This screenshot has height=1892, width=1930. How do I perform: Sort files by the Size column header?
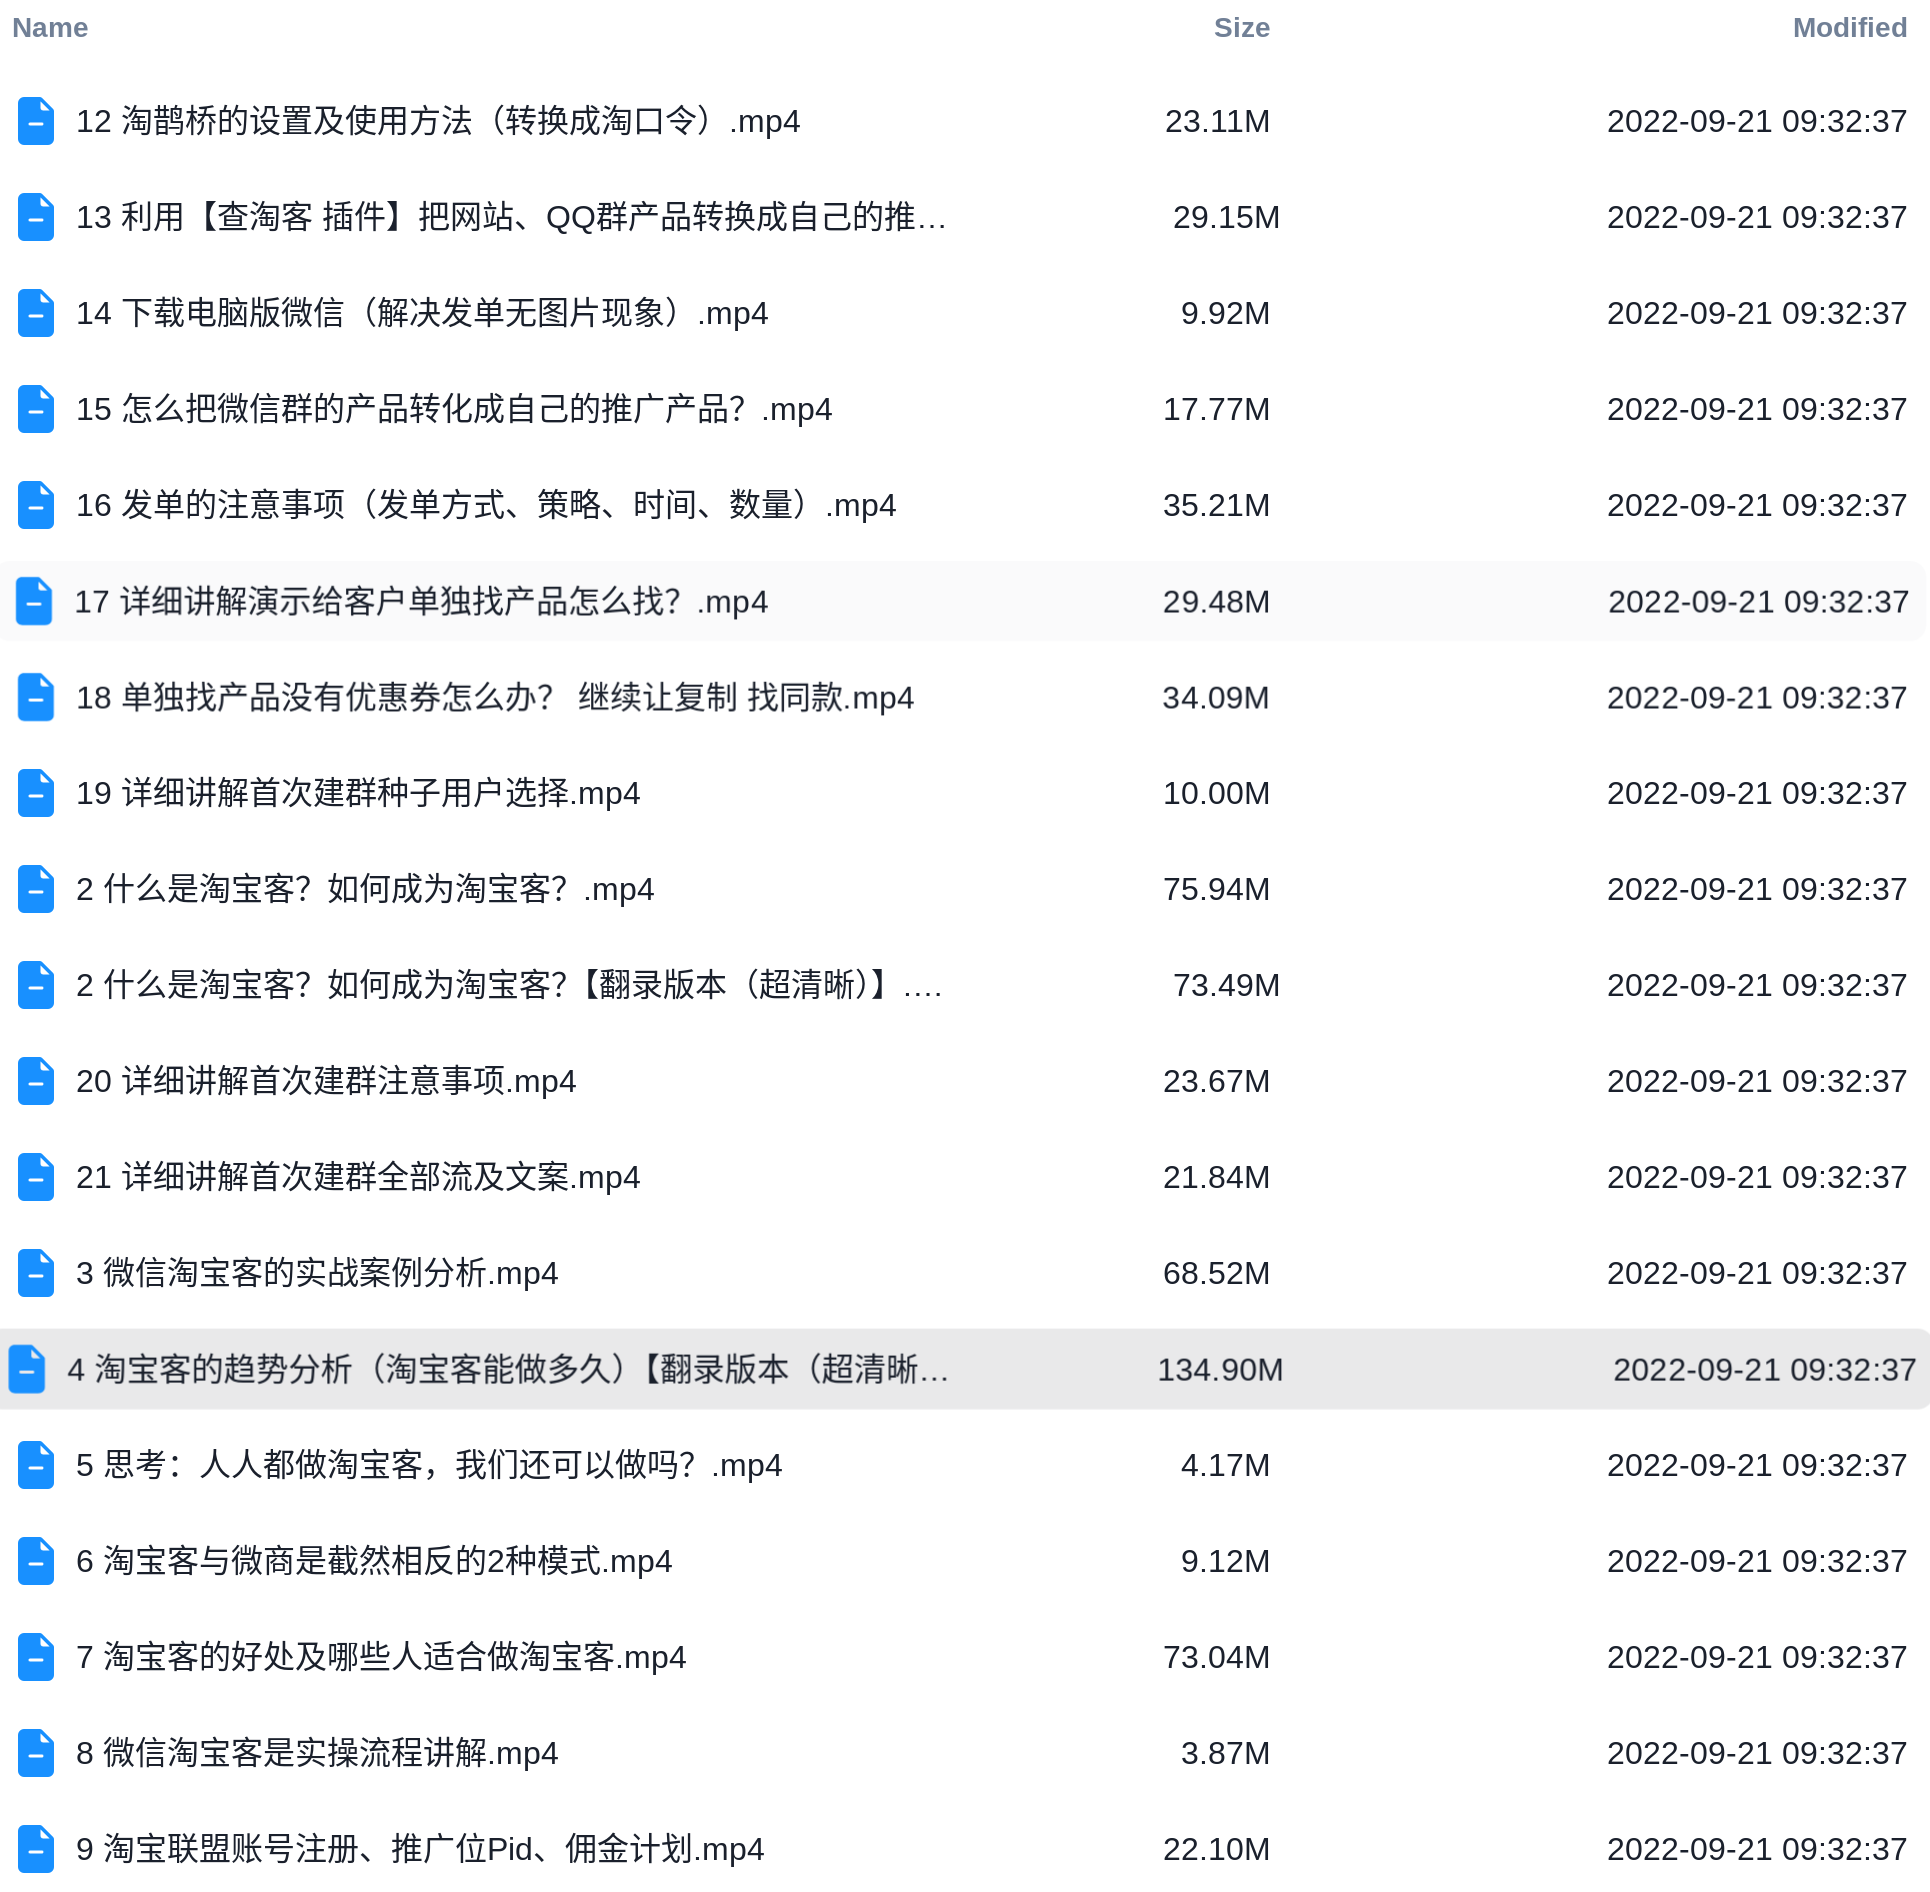1241,28
